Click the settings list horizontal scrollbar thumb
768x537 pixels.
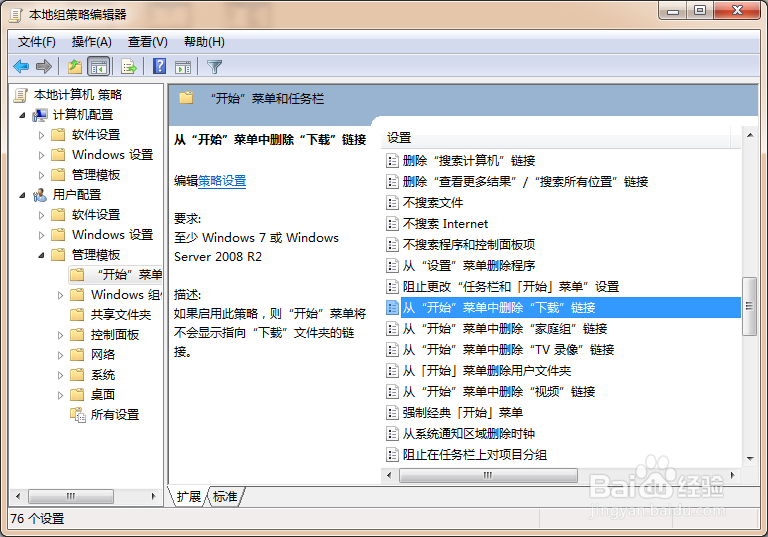tap(488, 475)
